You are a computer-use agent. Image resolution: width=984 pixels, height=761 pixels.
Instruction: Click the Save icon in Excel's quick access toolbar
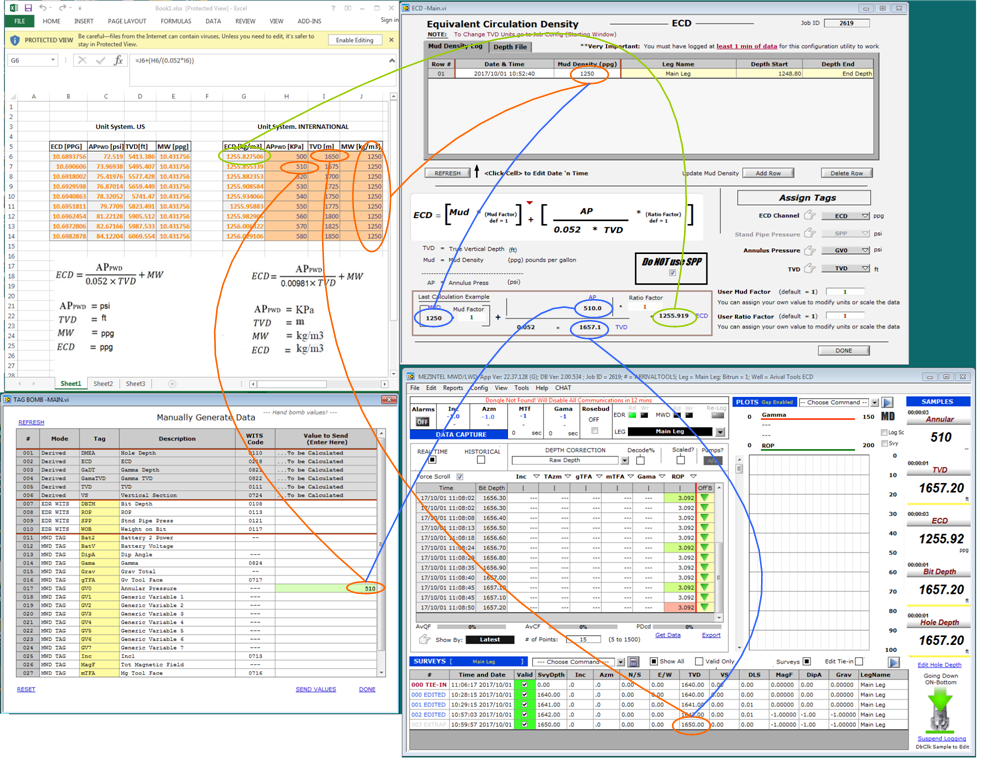28,8
